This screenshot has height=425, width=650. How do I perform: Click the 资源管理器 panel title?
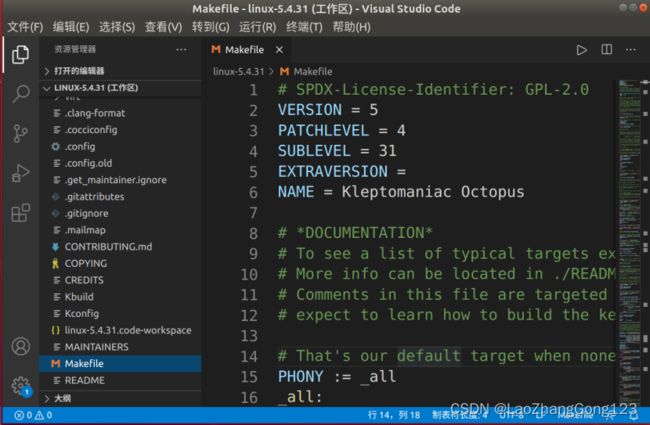coord(75,49)
